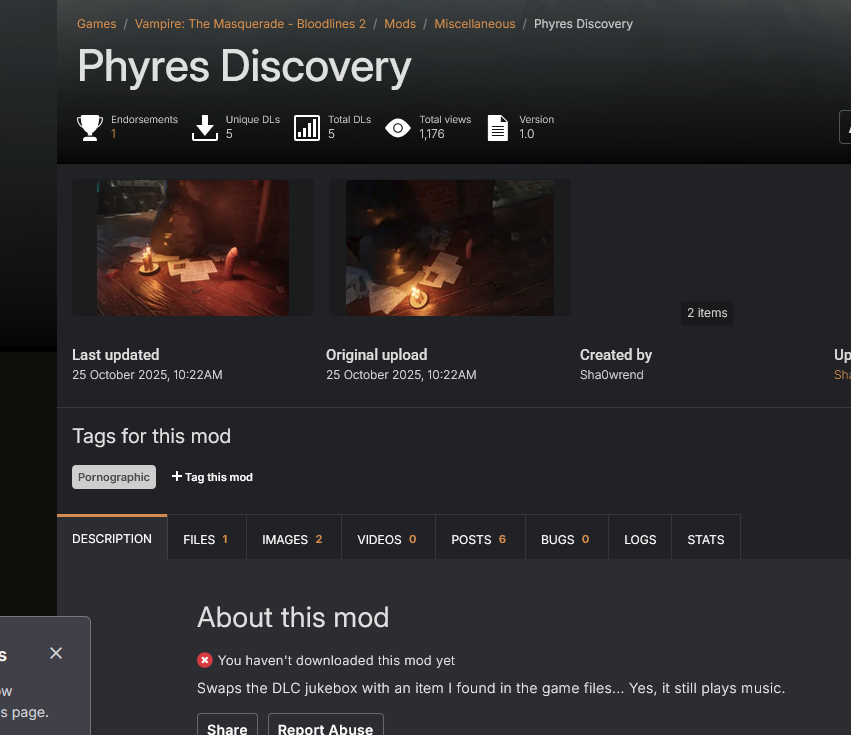Open the Images tab

[294, 539]
